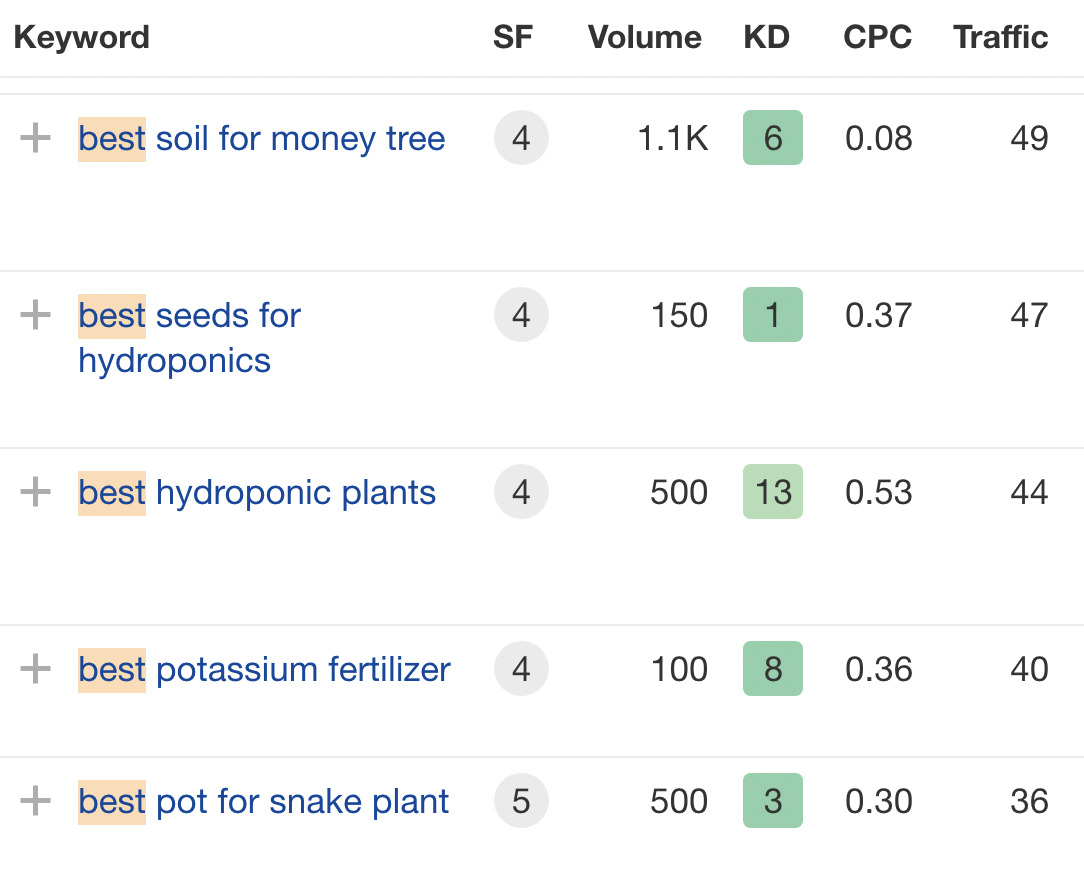The image size is (1084, 874).
Task: Expand the 'best hydroponic plants' keyword row
Action: click(x=36, y=492)
